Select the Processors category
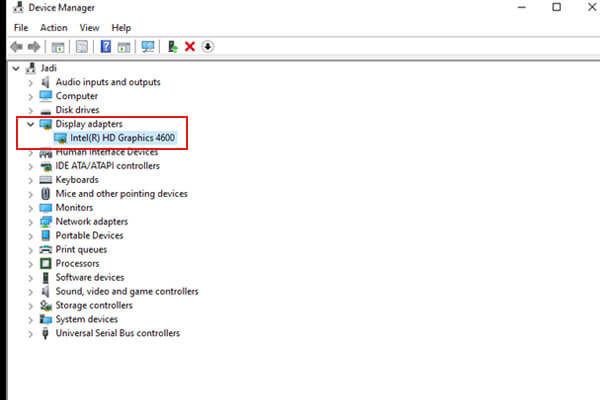 coord(77,264)
